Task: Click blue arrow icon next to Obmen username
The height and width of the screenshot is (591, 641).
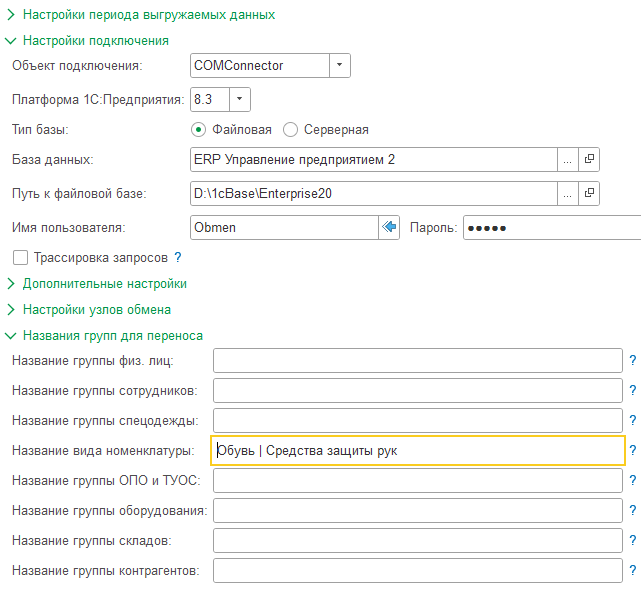Action: (389, 227)
